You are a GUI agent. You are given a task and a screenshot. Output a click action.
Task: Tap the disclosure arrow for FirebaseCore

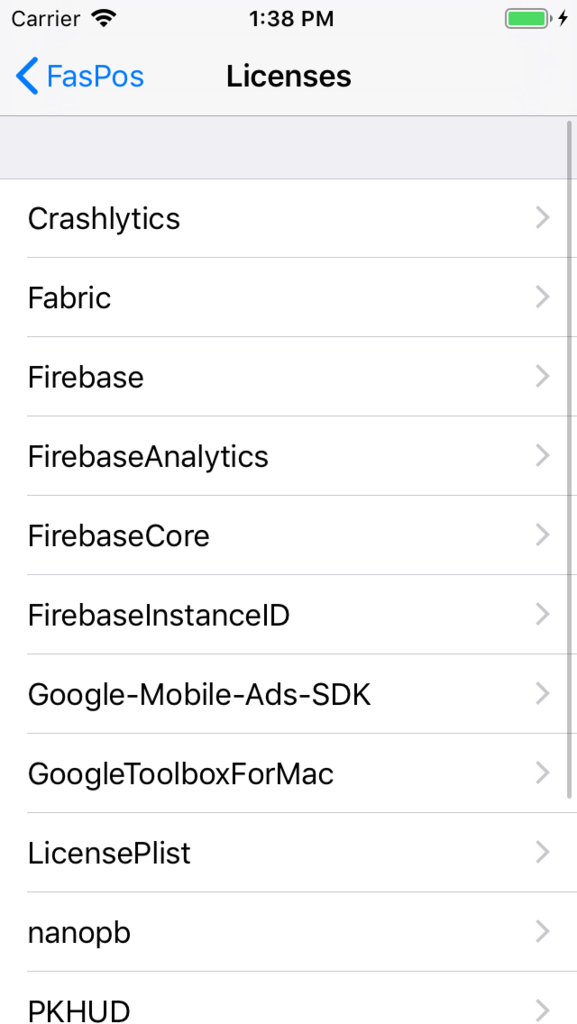542,535
